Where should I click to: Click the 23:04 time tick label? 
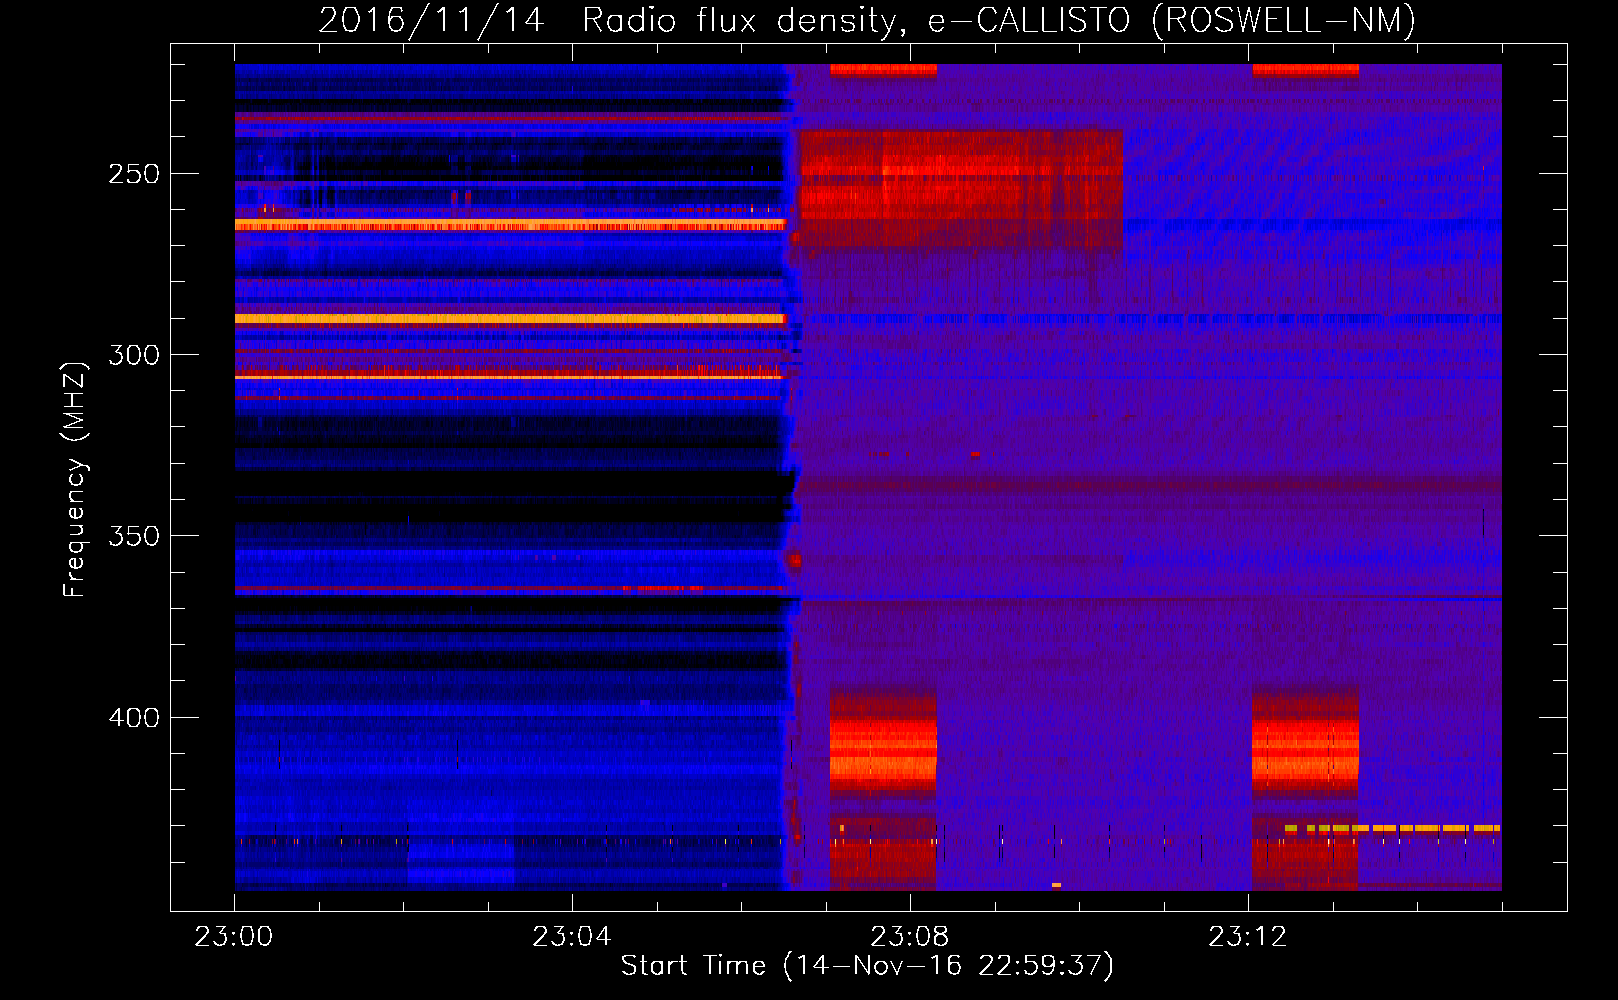(x=572, y=937)
